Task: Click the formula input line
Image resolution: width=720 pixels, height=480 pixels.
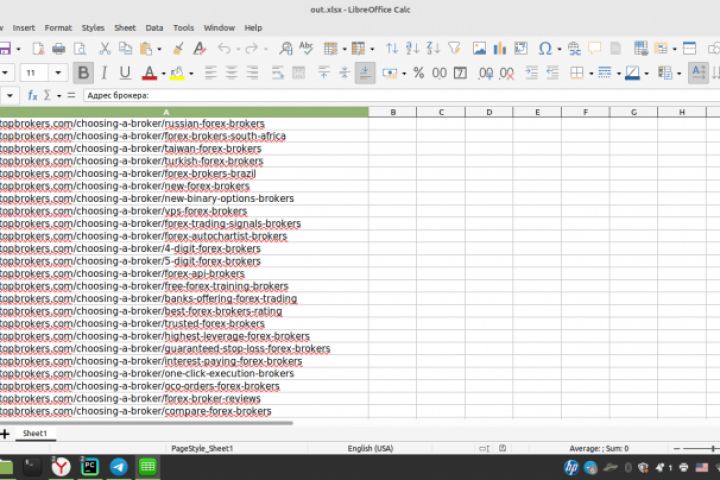Action: click(401, 96)
